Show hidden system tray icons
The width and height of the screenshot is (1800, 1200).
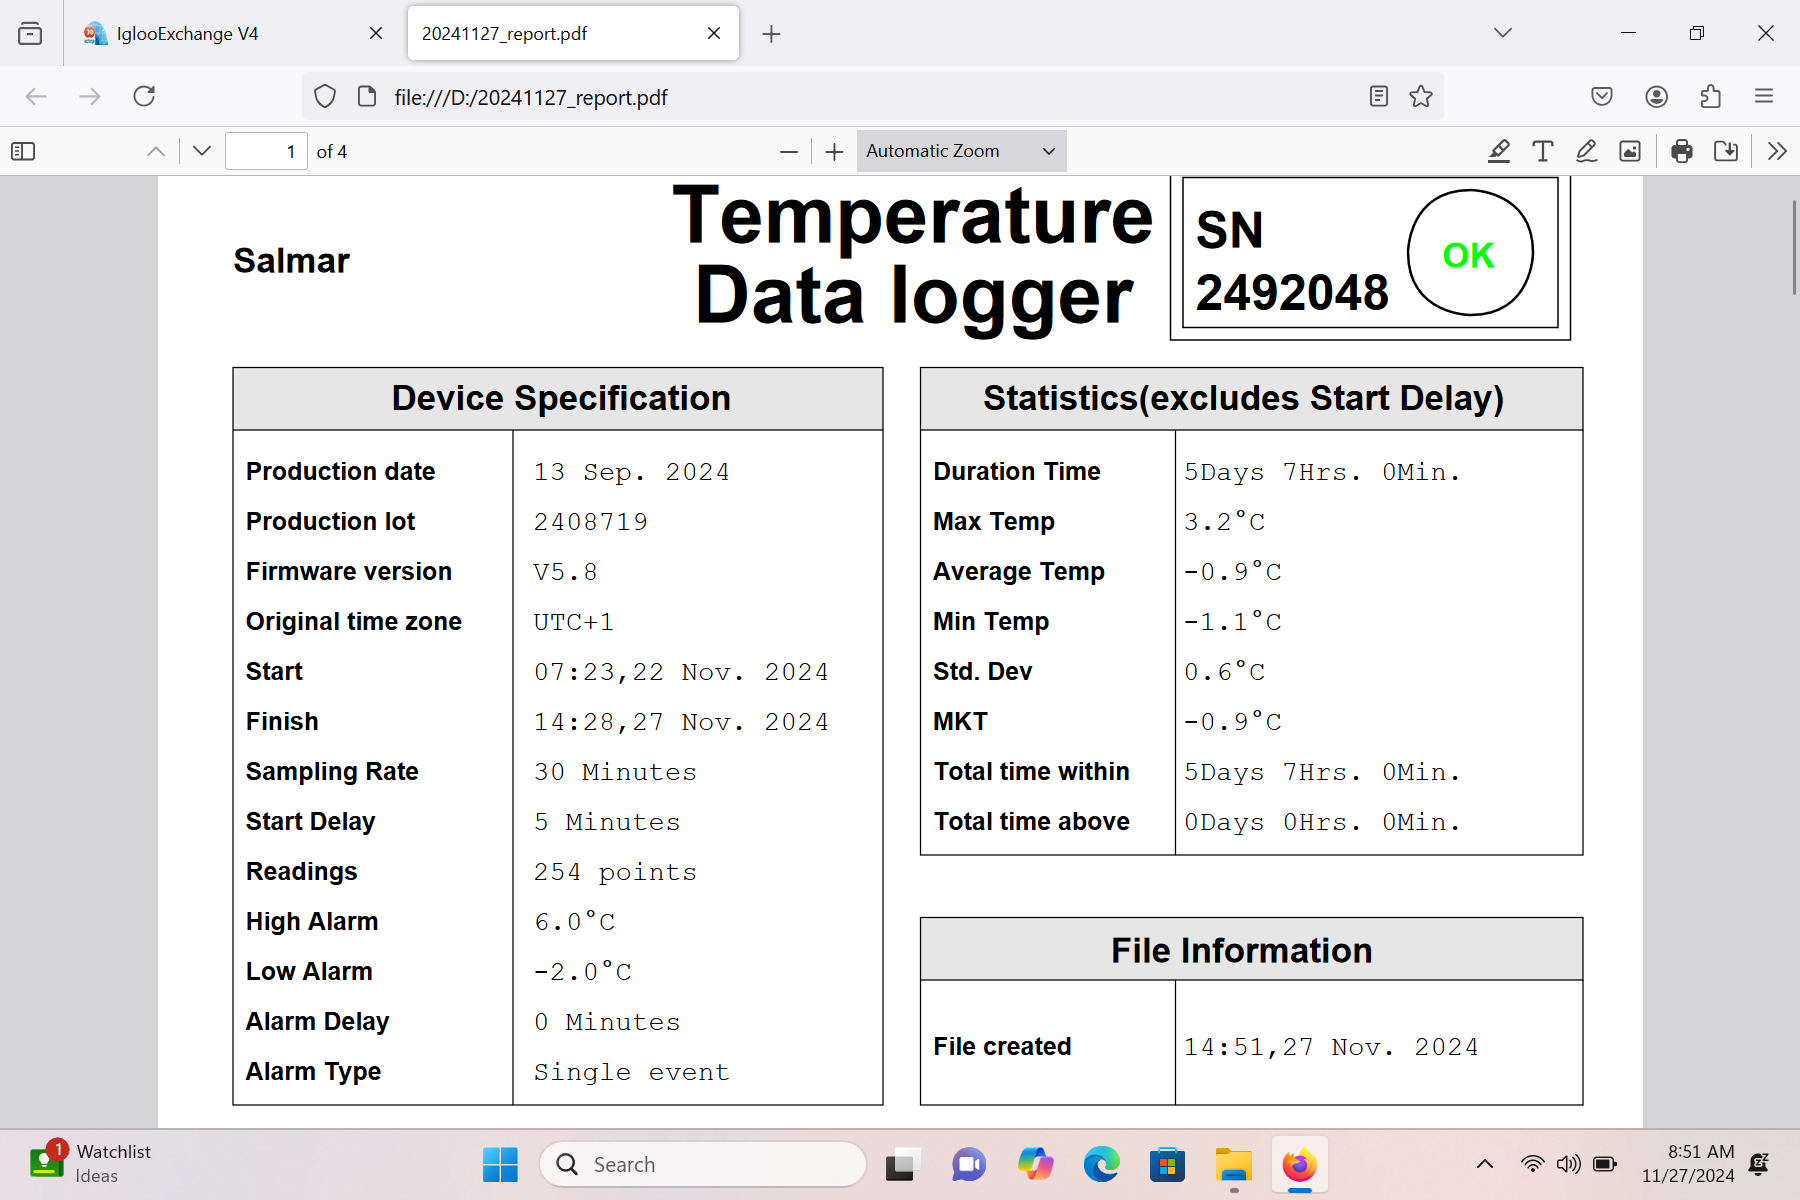(x=1485, y=1164)
